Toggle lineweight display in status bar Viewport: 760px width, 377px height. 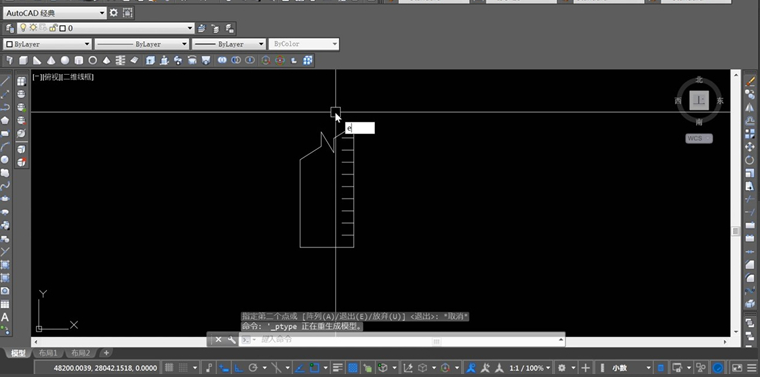(338, 368)
